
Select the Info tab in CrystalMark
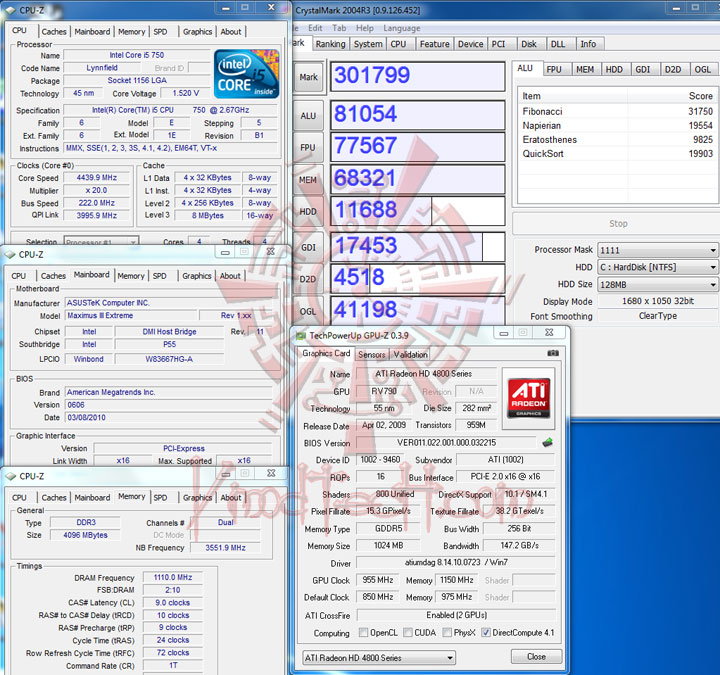pos(588,44)
